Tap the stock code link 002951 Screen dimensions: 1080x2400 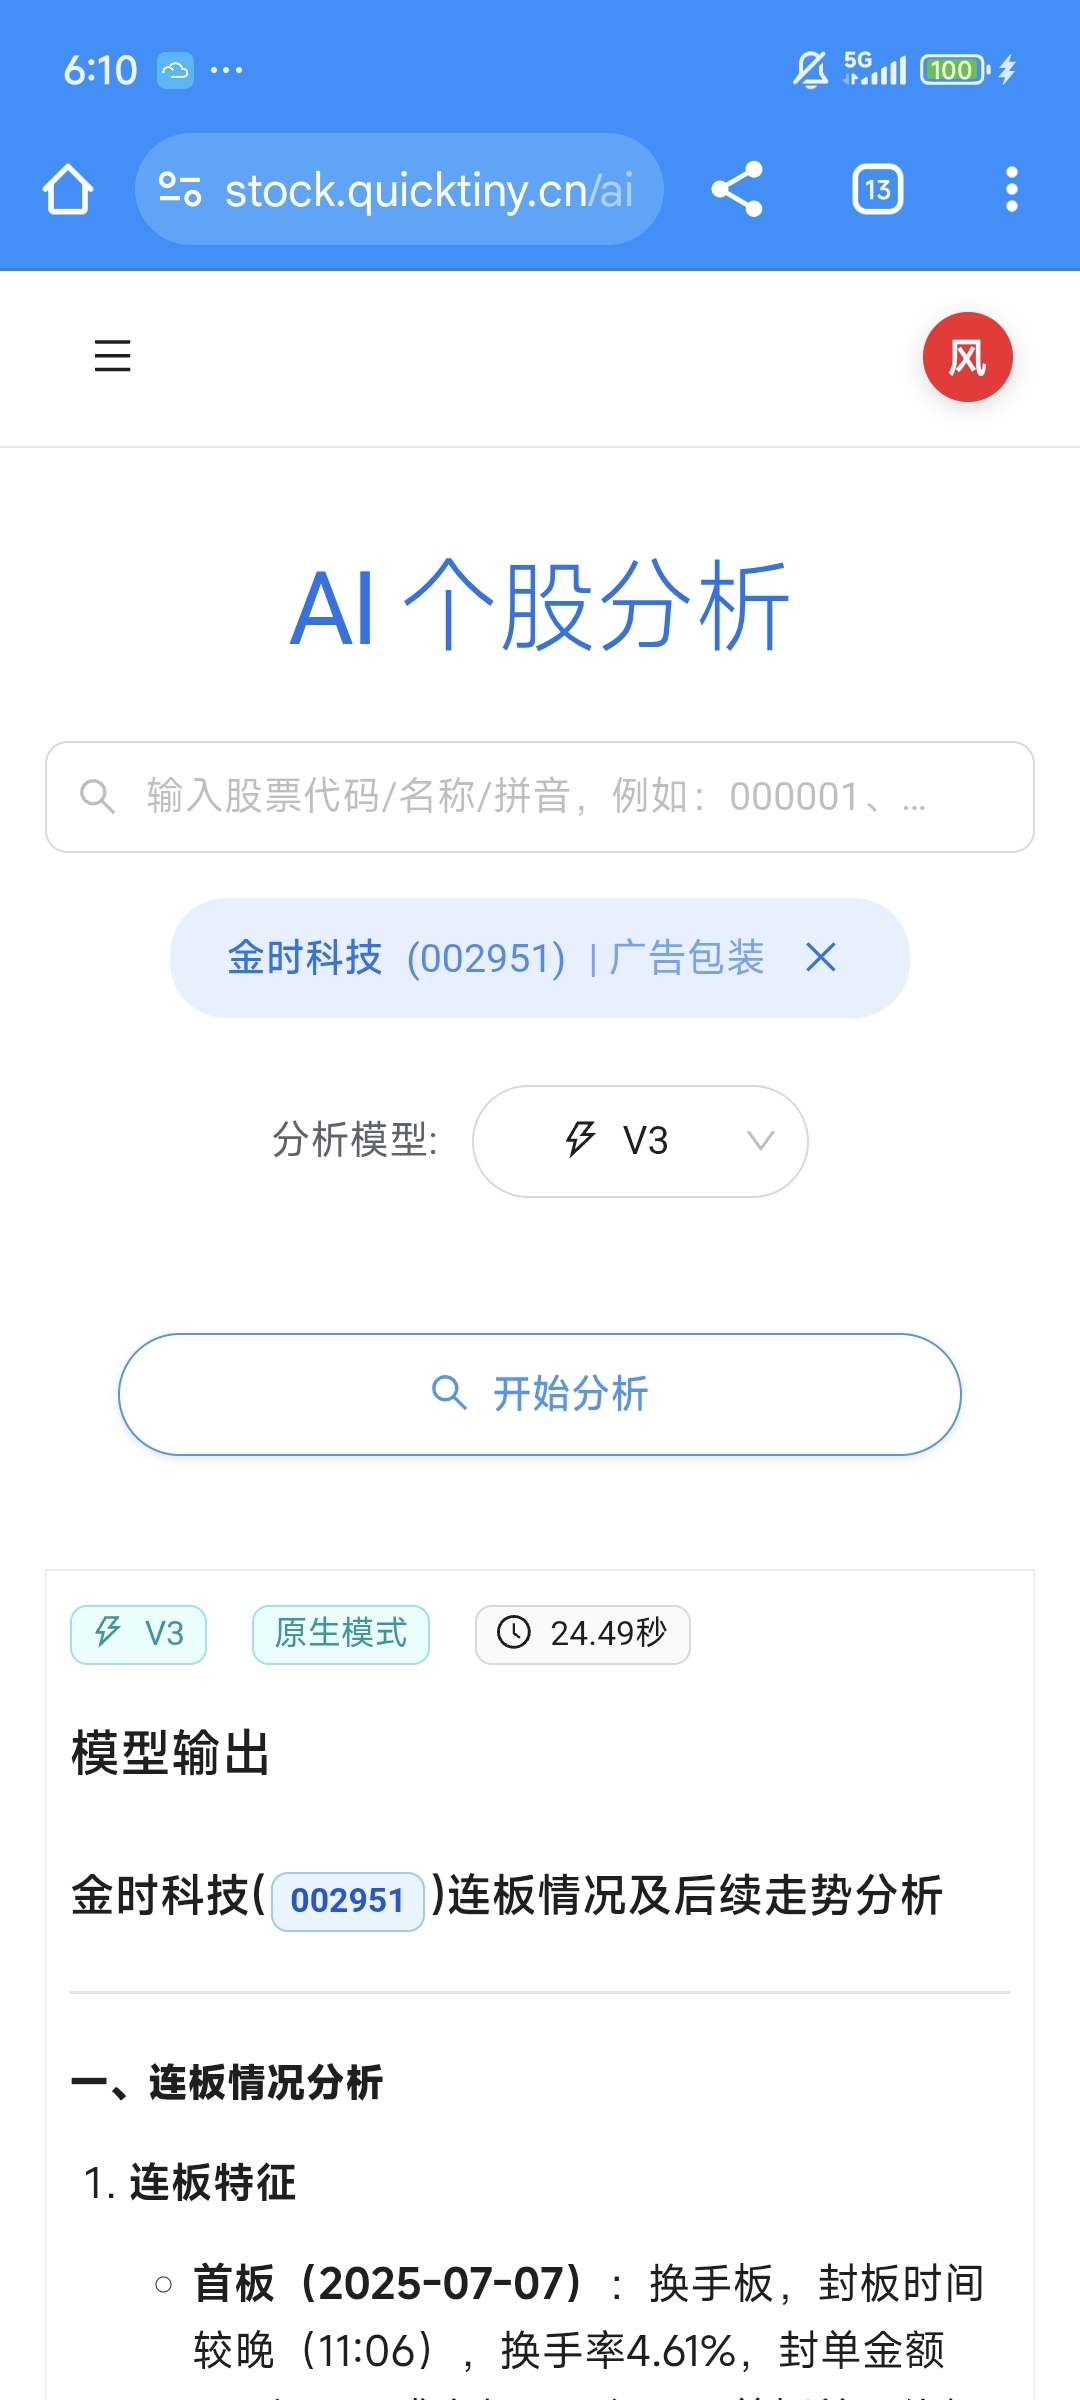point(348,1901)
